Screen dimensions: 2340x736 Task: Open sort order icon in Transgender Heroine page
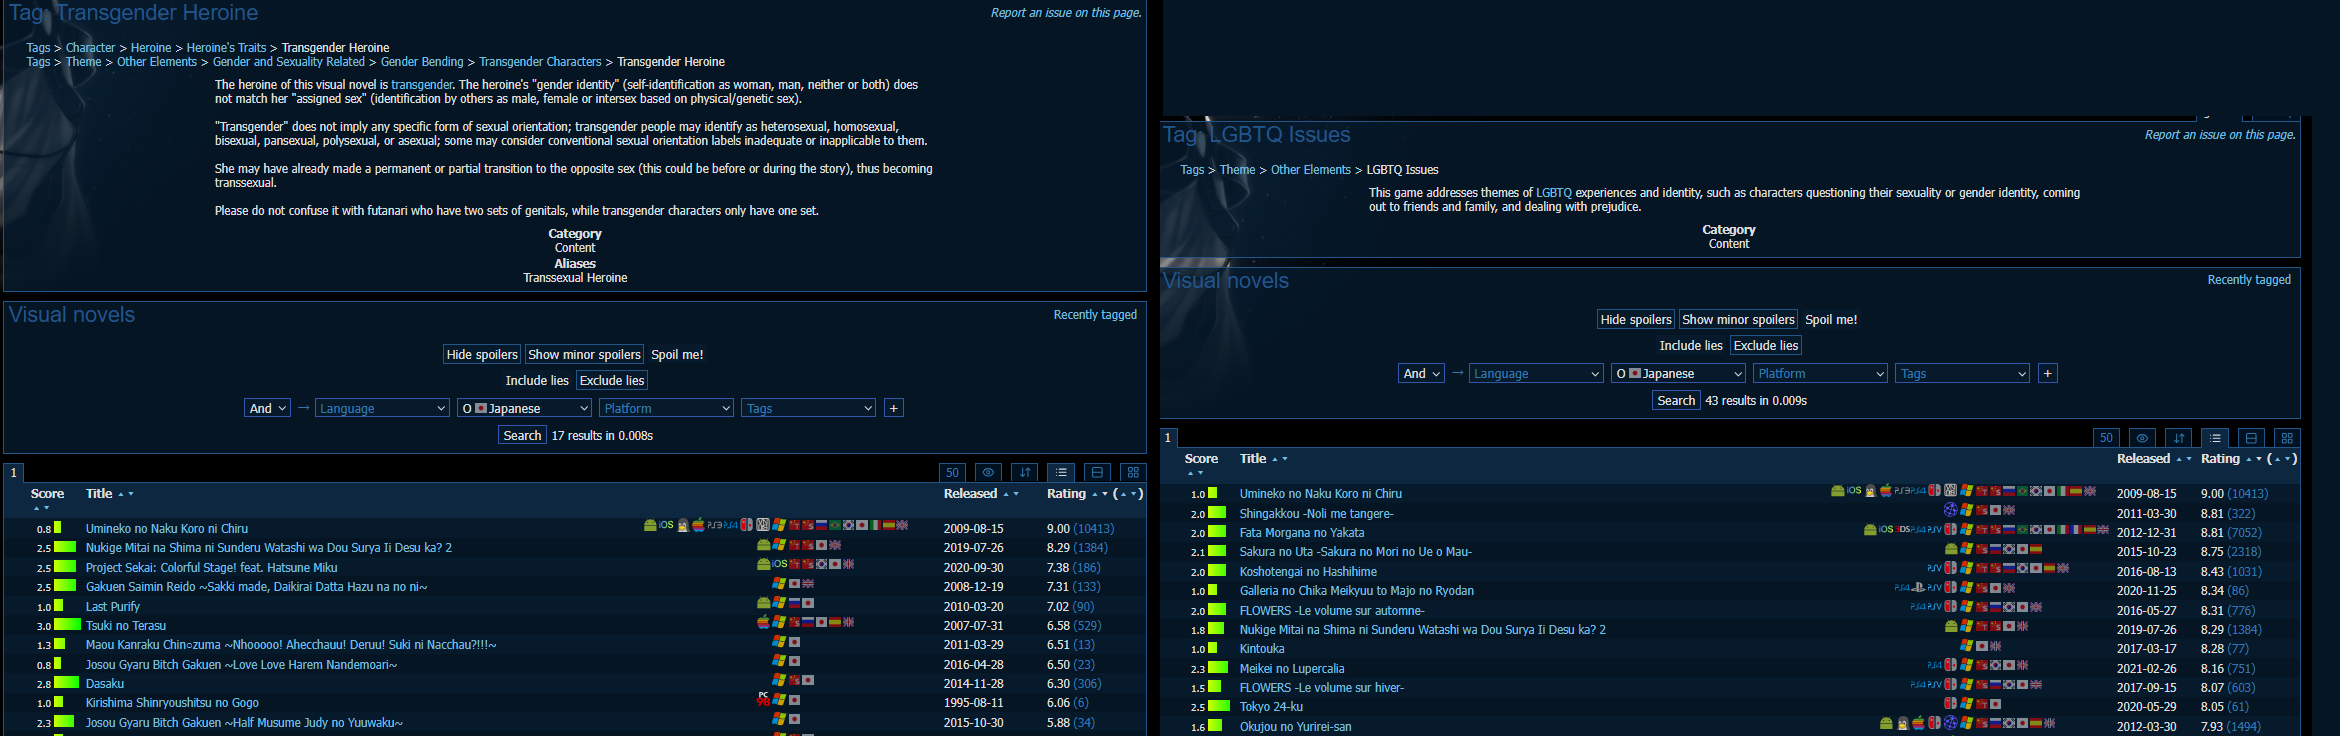pos(1025,473)
